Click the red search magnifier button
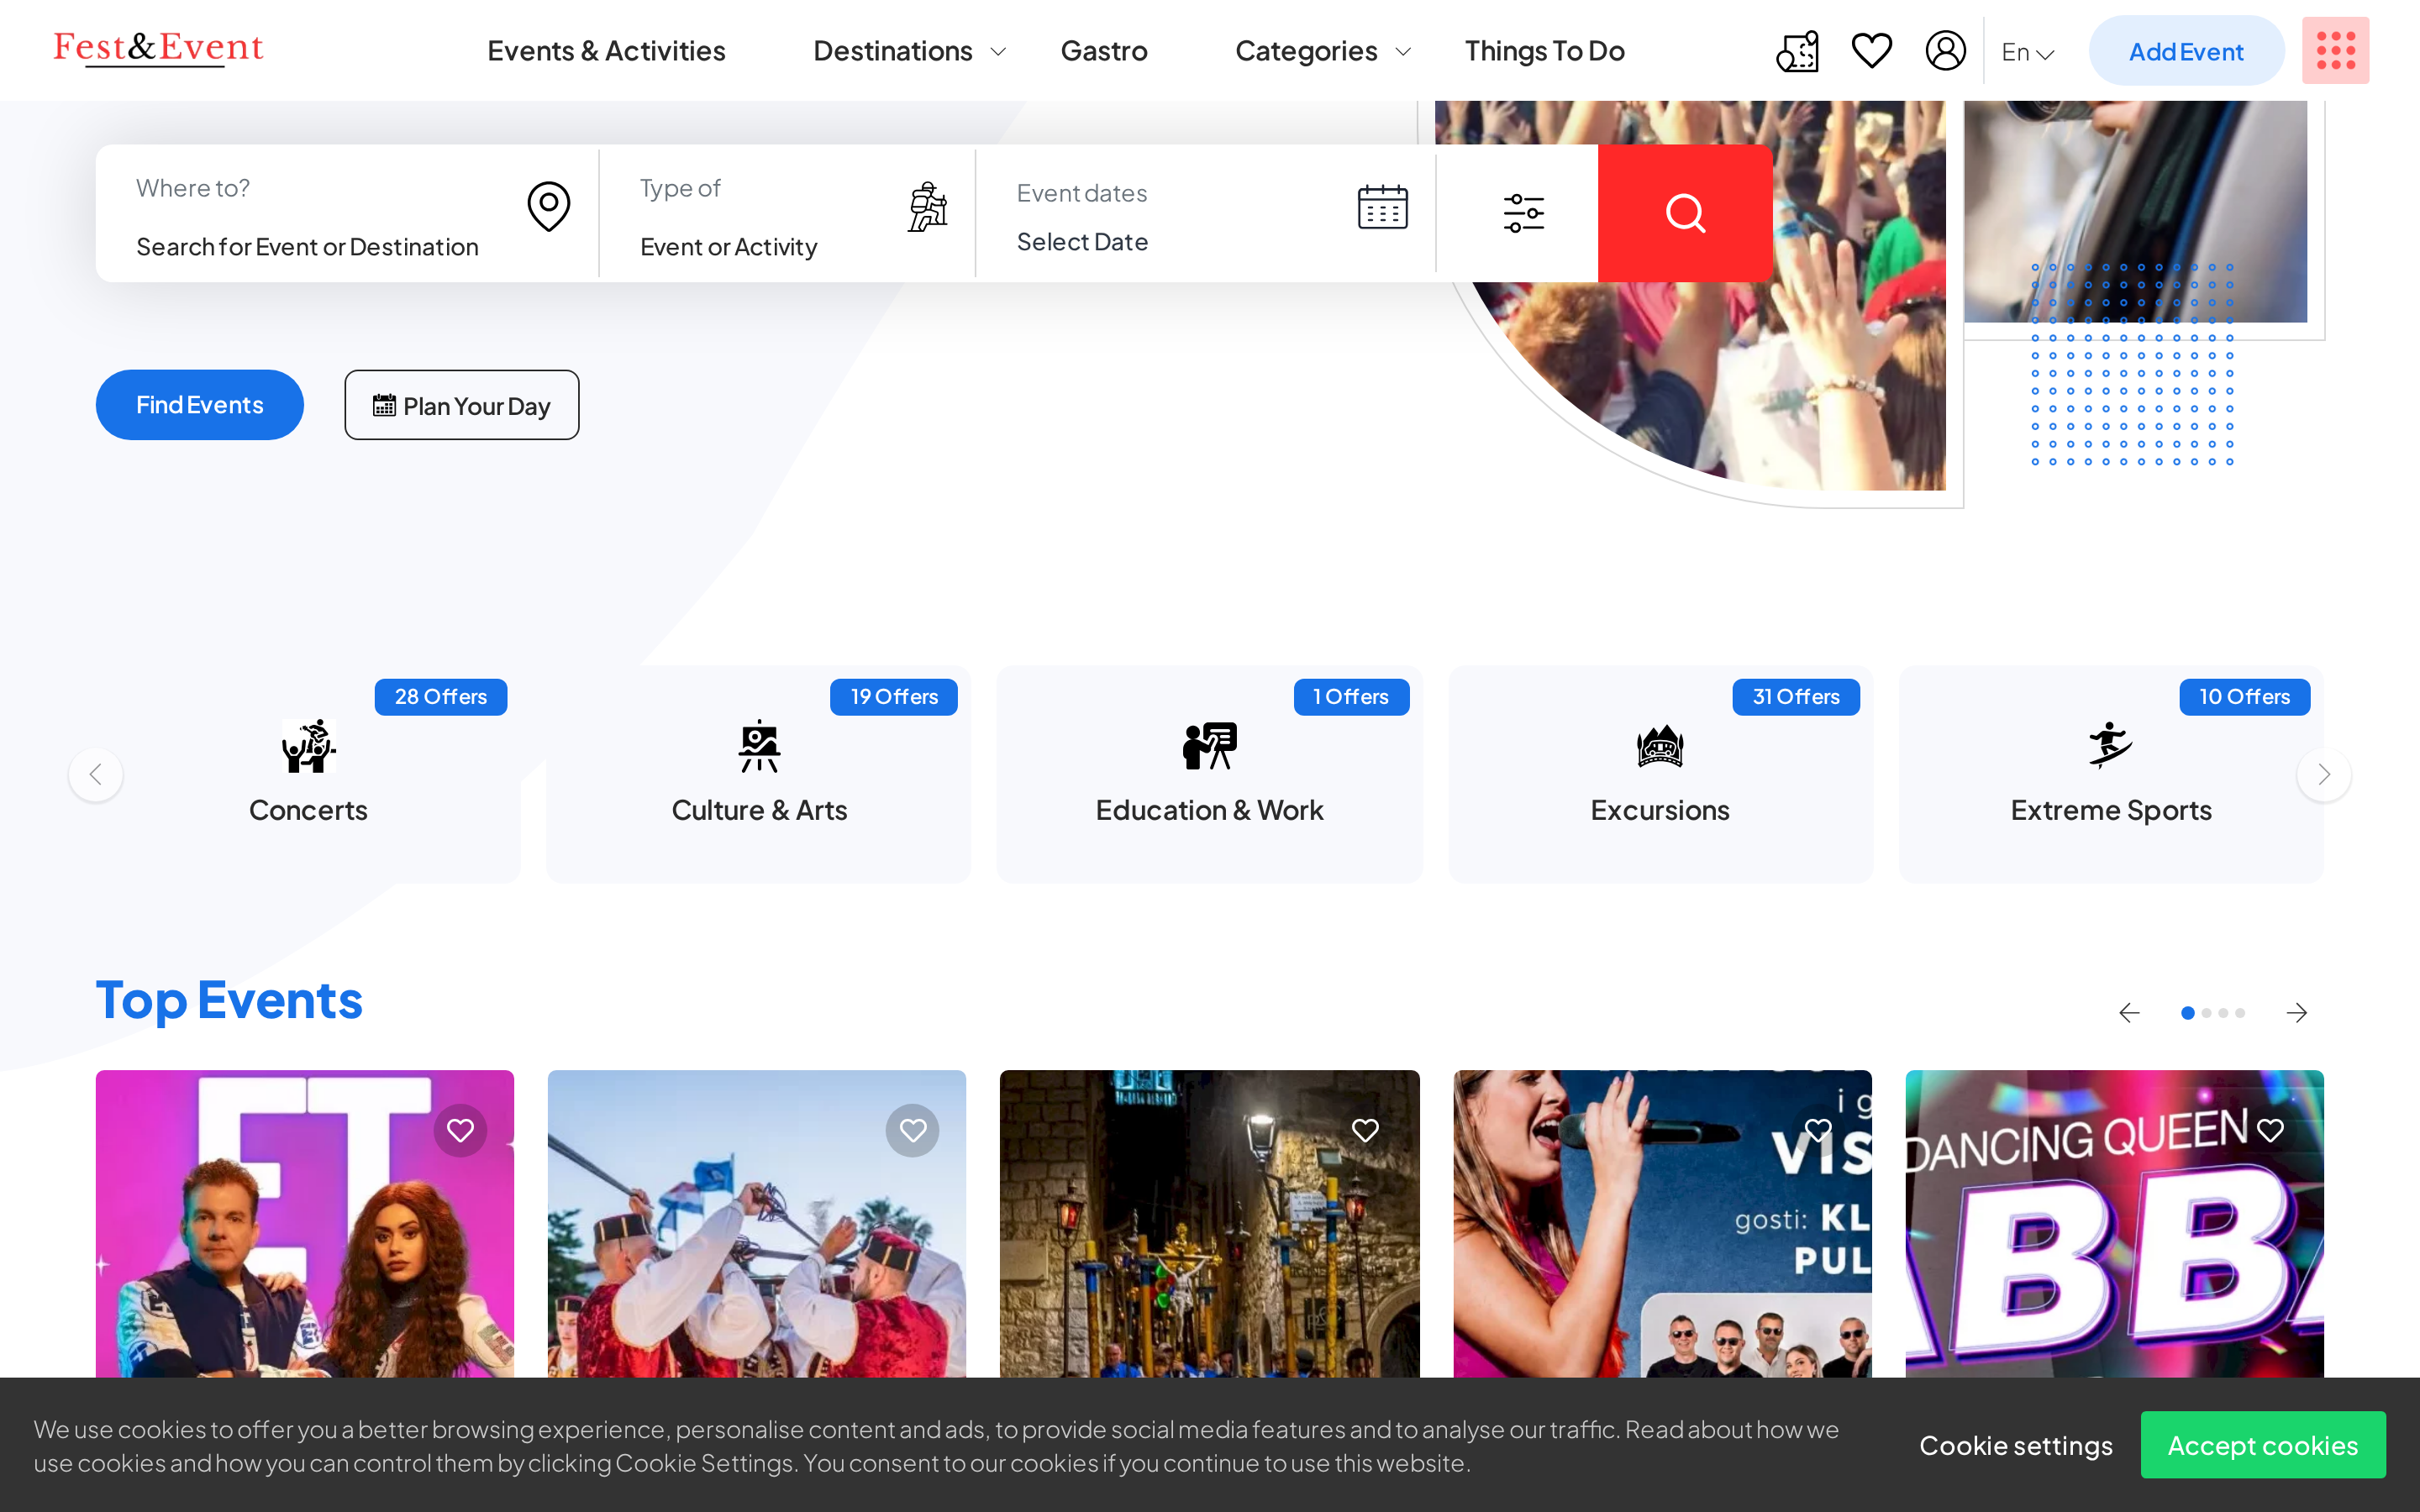This screenshot has width=2420, height=1512. click(1685, 213)
